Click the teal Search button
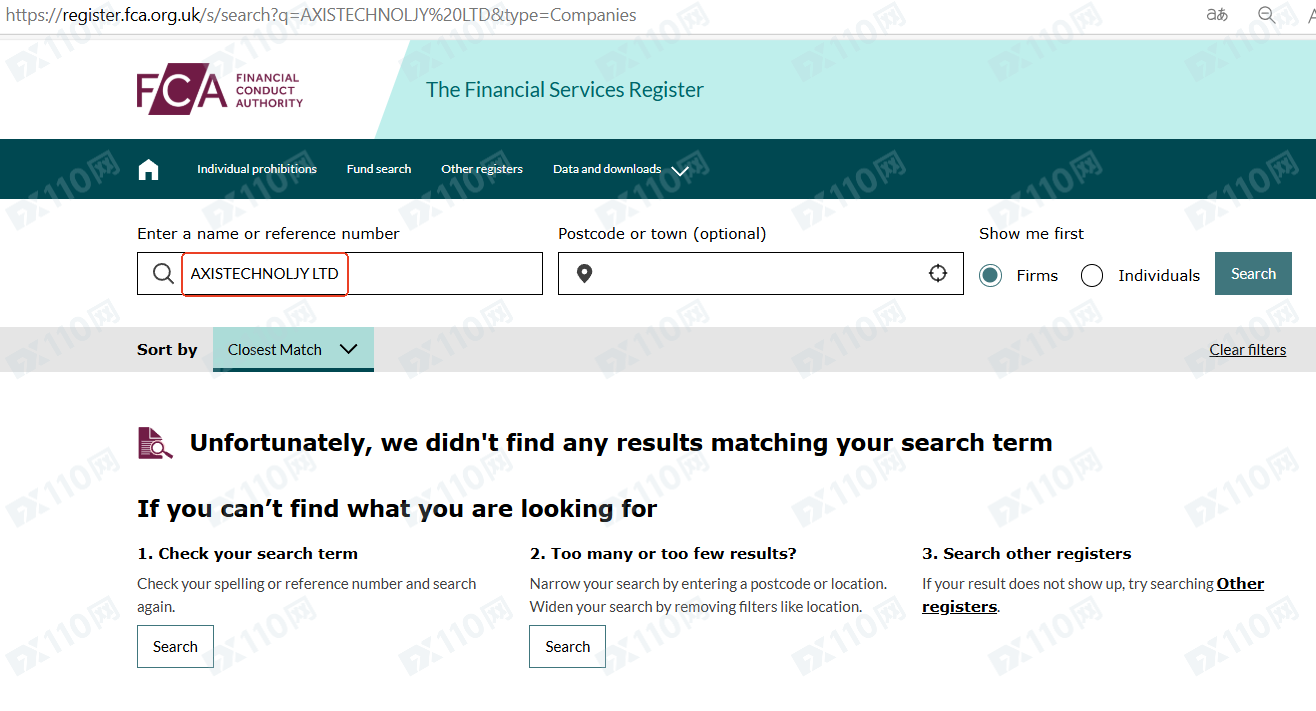The image size is (1316, 711). pyautogui.click(x=1252, y=273)
